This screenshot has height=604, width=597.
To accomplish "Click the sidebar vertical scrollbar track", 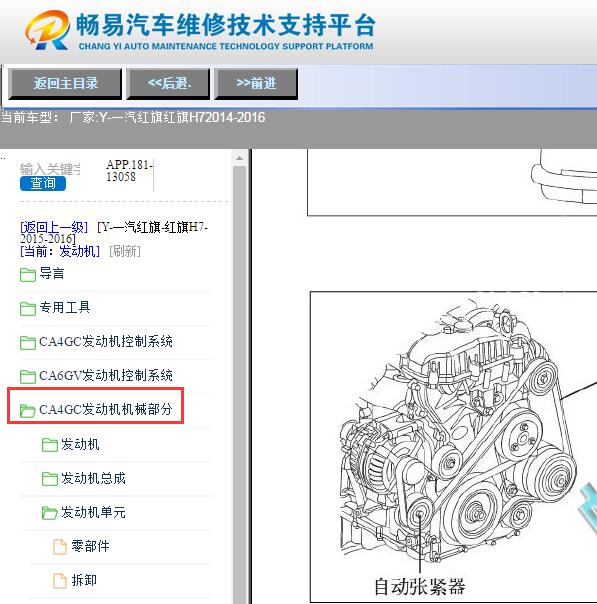I will point(239,385).
